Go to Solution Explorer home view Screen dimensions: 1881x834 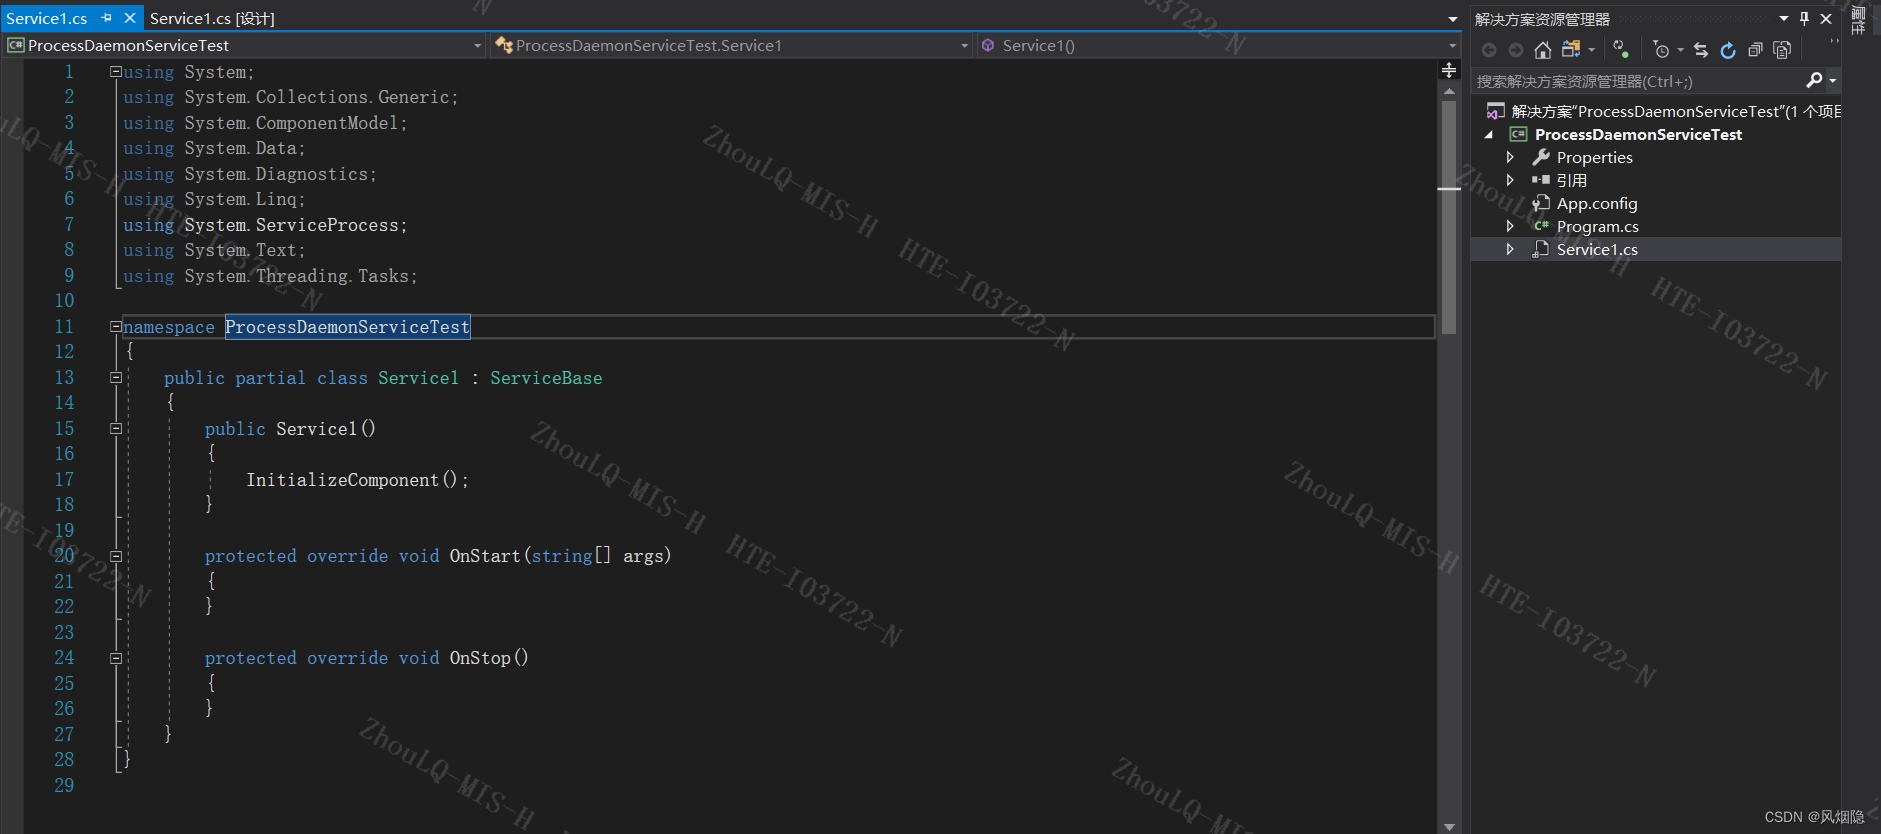pyautogui.click(x=1543, y=50)
